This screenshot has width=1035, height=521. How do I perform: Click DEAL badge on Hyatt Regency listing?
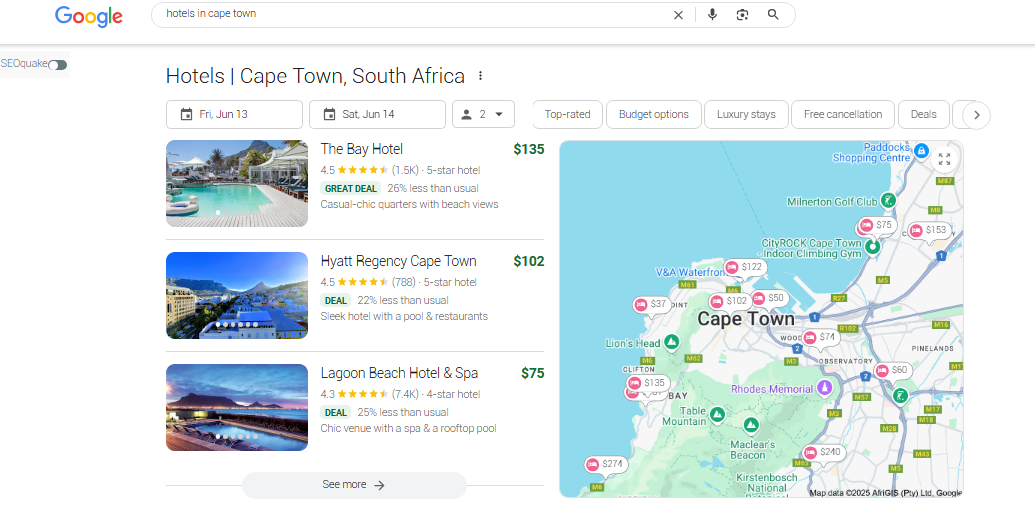336,300
